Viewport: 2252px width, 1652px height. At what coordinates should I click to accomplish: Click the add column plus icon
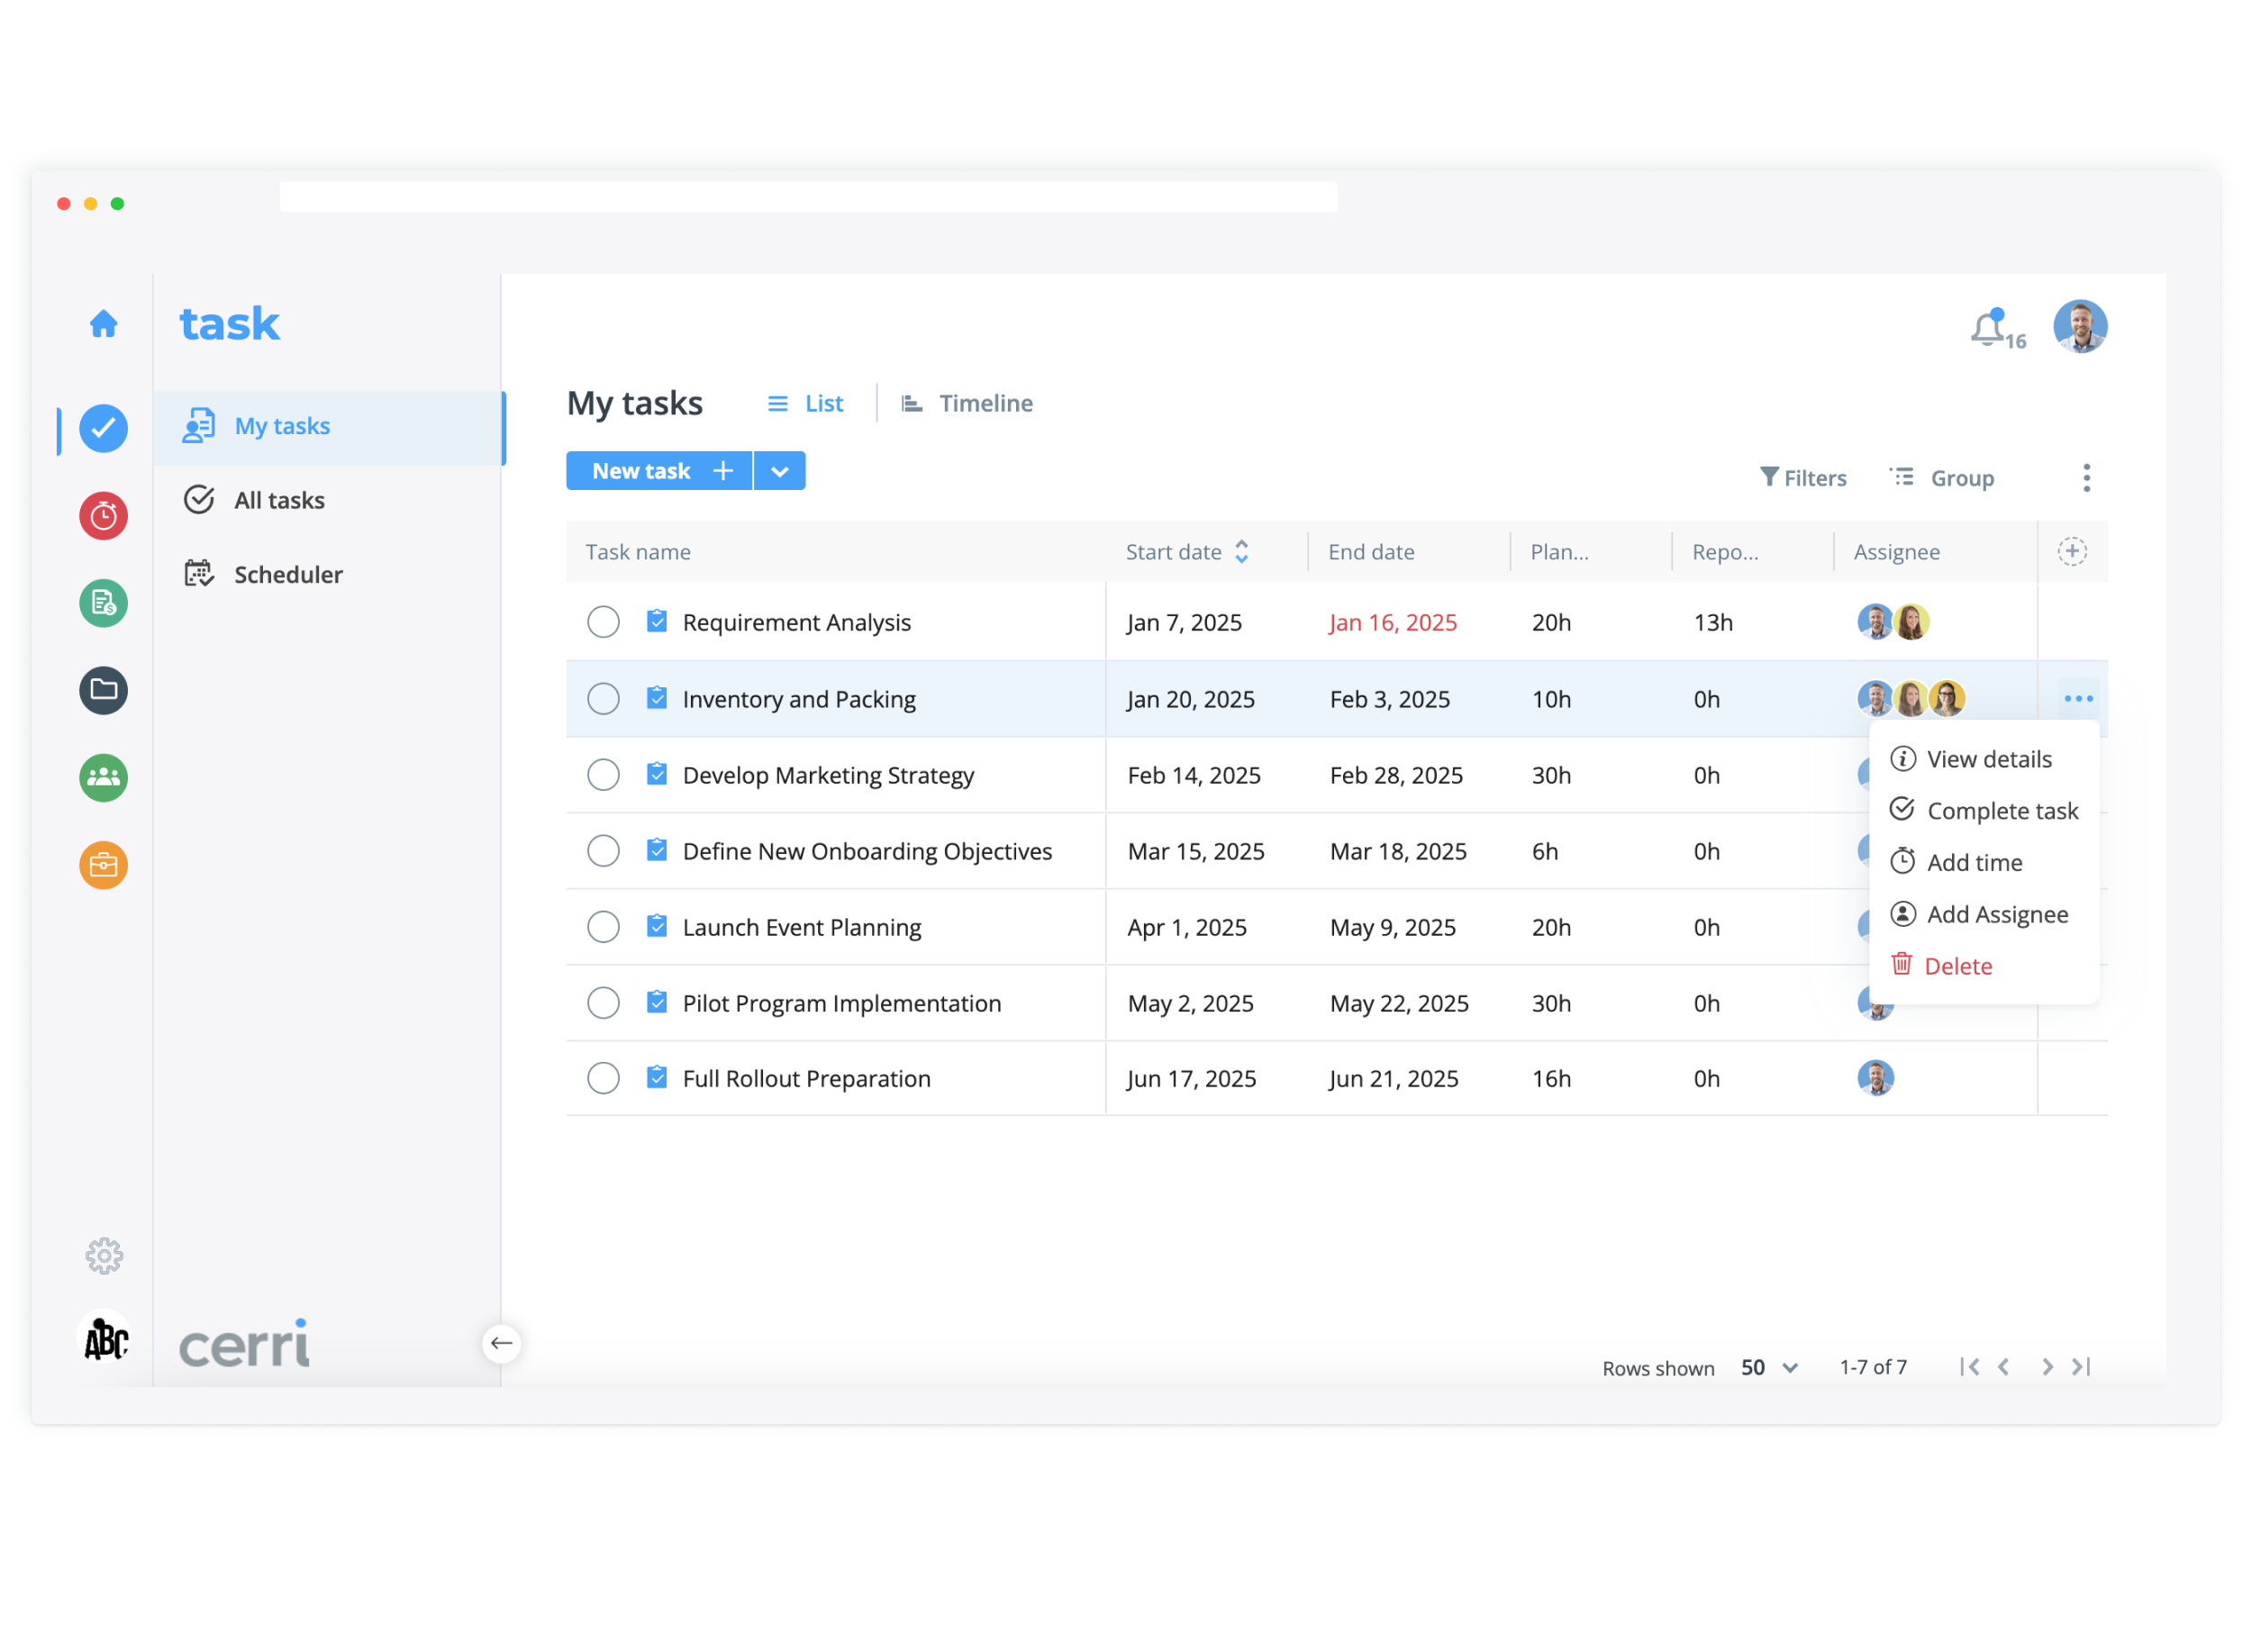click(x=2072, y=552)
